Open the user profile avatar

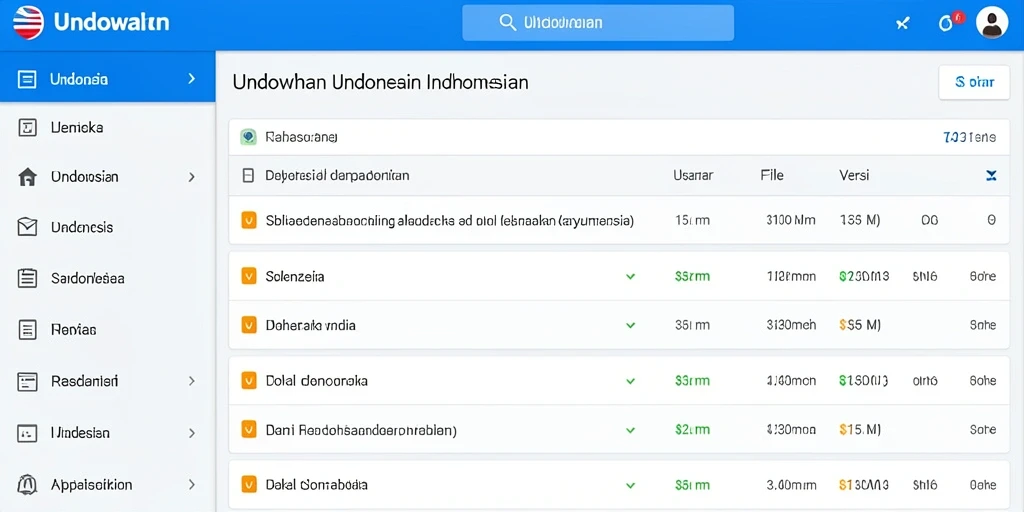click(991, 23)
